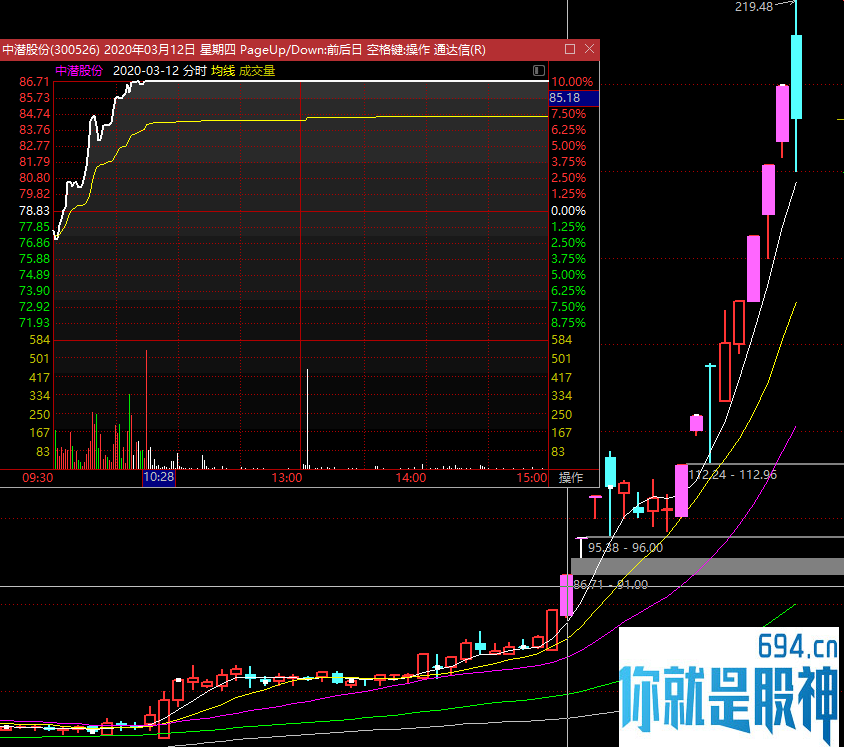Viewport: 844px width, 747px height.
Task: Click the 15:00 time label
Action: (x=532, y=477)
